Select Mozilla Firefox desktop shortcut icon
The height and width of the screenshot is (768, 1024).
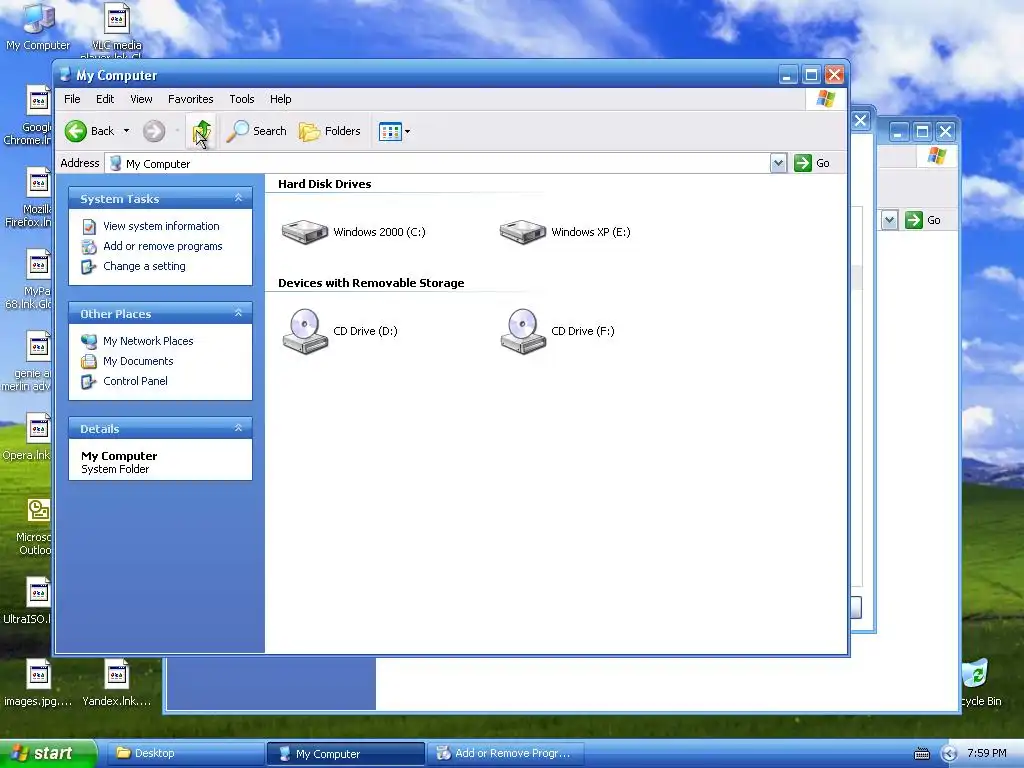point(29,198)
